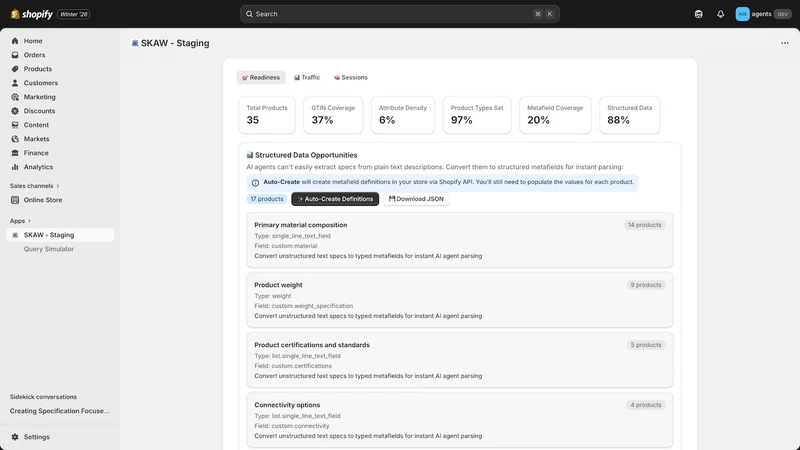Focus the Search input field
This screenshot has width=800, height=450.
coord(399,14)
